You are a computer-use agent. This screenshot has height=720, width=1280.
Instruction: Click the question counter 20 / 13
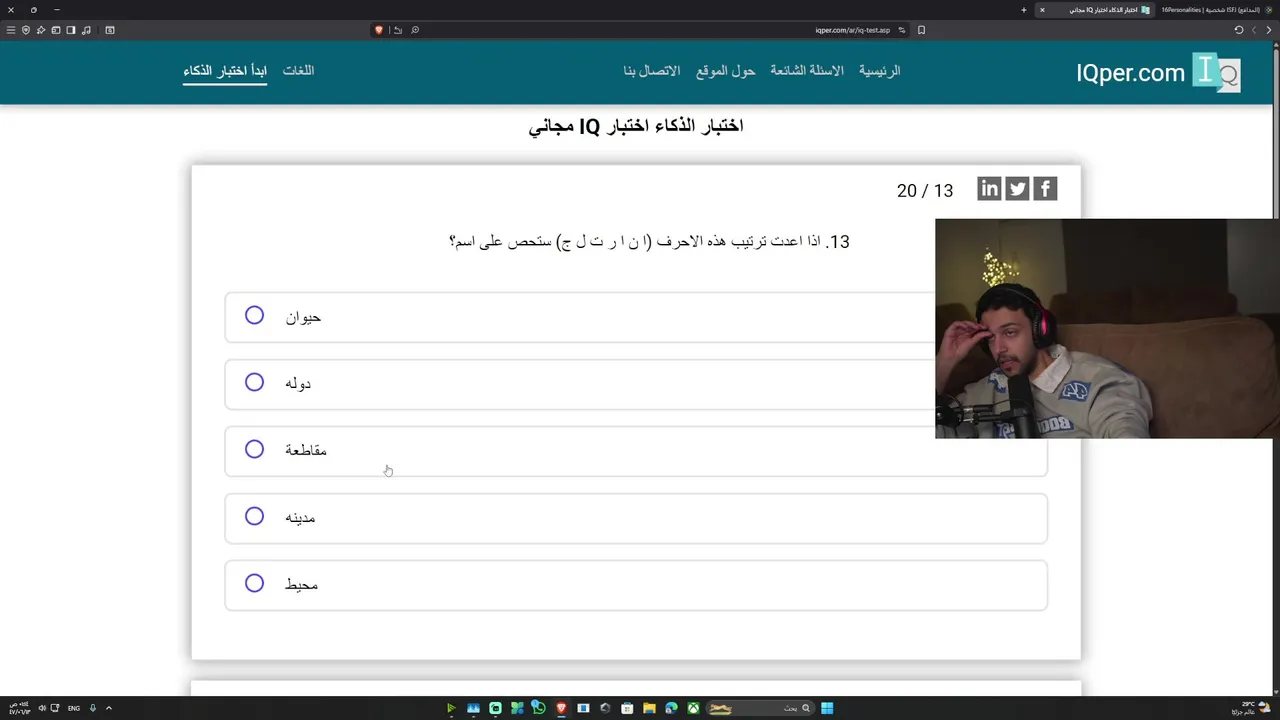click(925, 190)
